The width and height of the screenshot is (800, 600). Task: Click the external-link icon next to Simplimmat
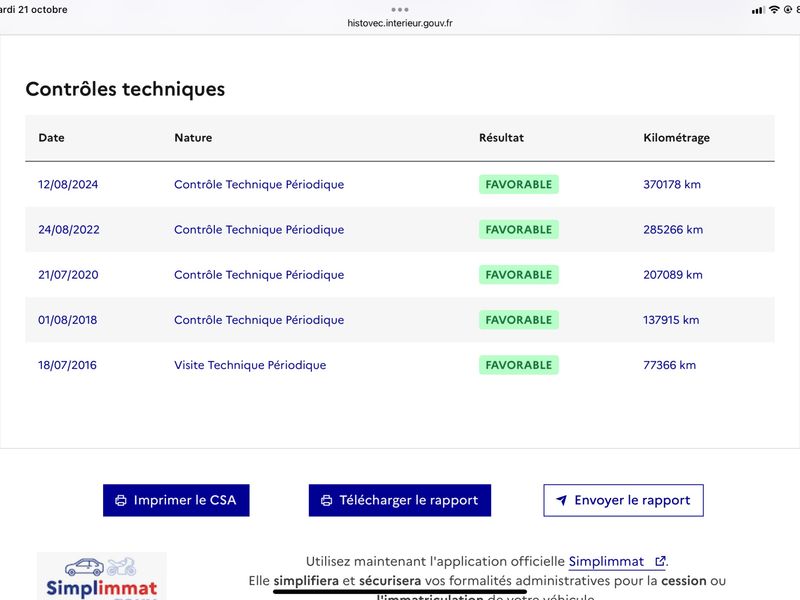pyautogui.click(x=660, y=561)
